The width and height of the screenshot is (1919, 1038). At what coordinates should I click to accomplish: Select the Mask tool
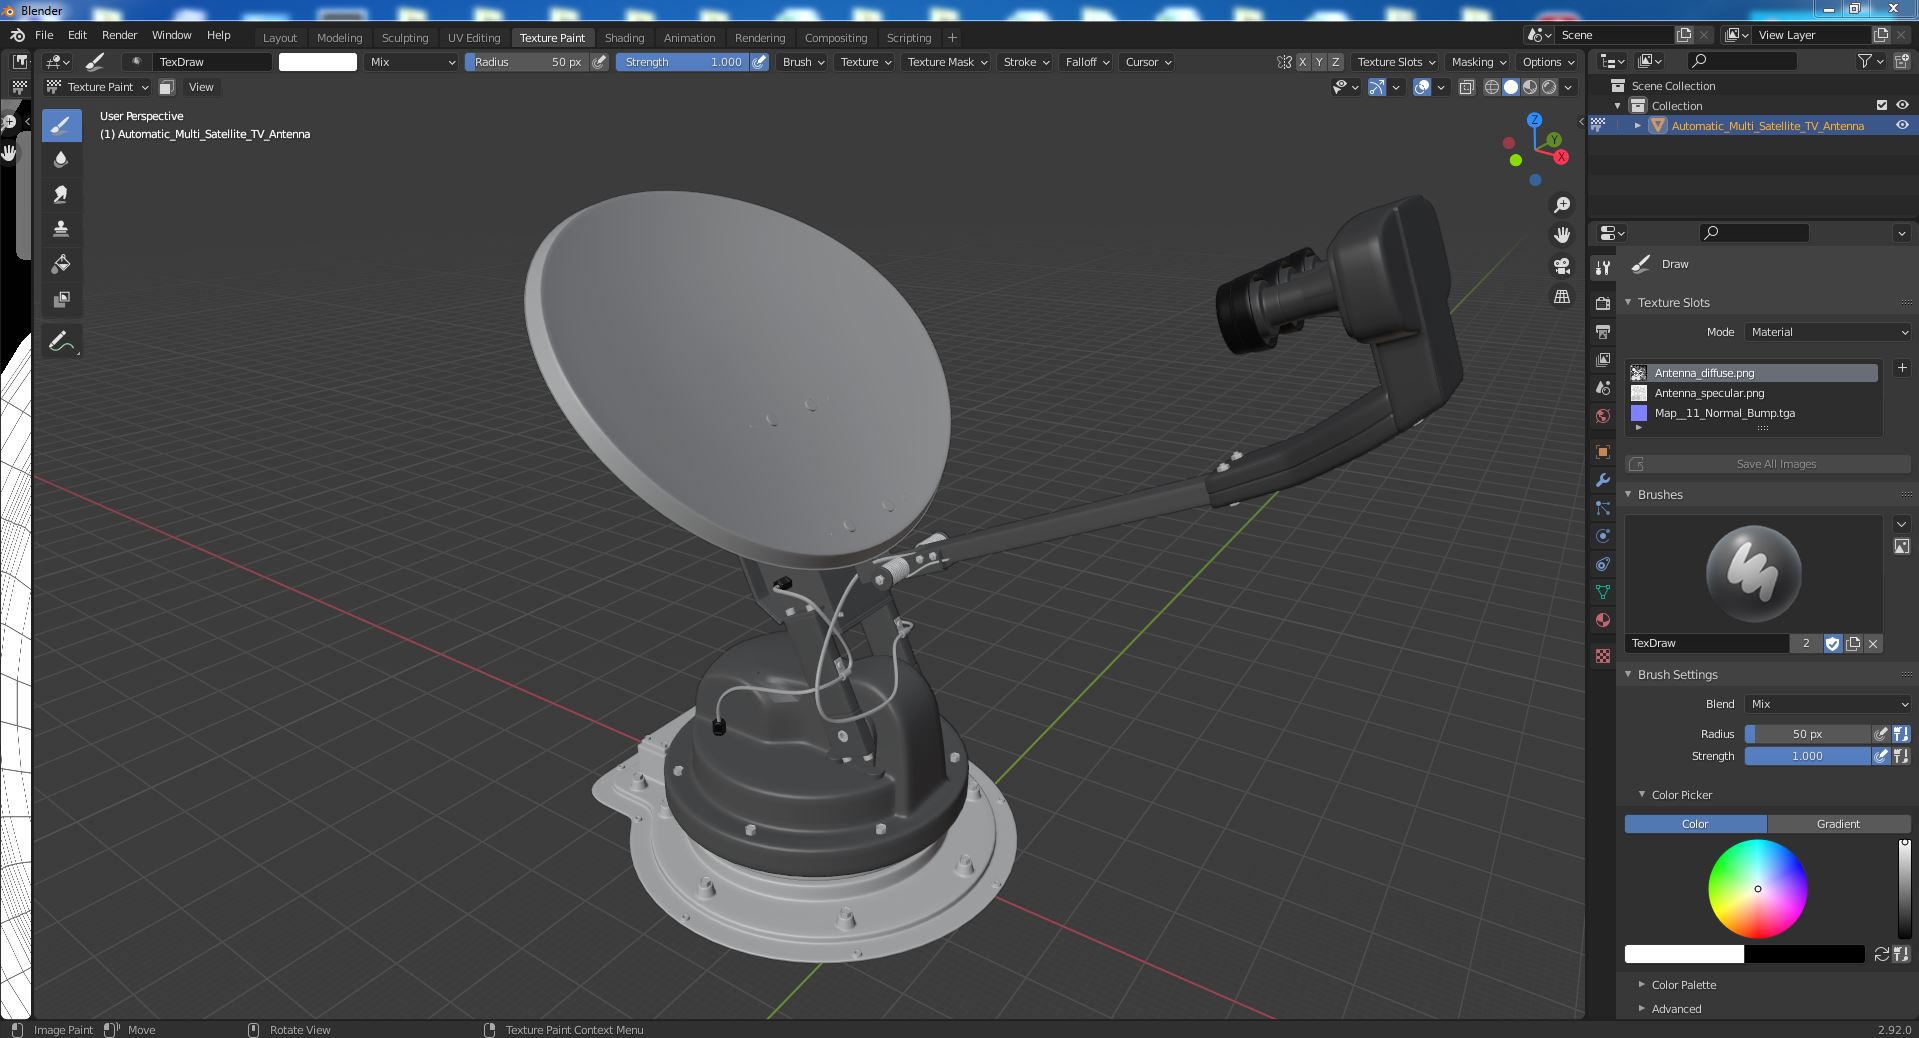[61, 299]
